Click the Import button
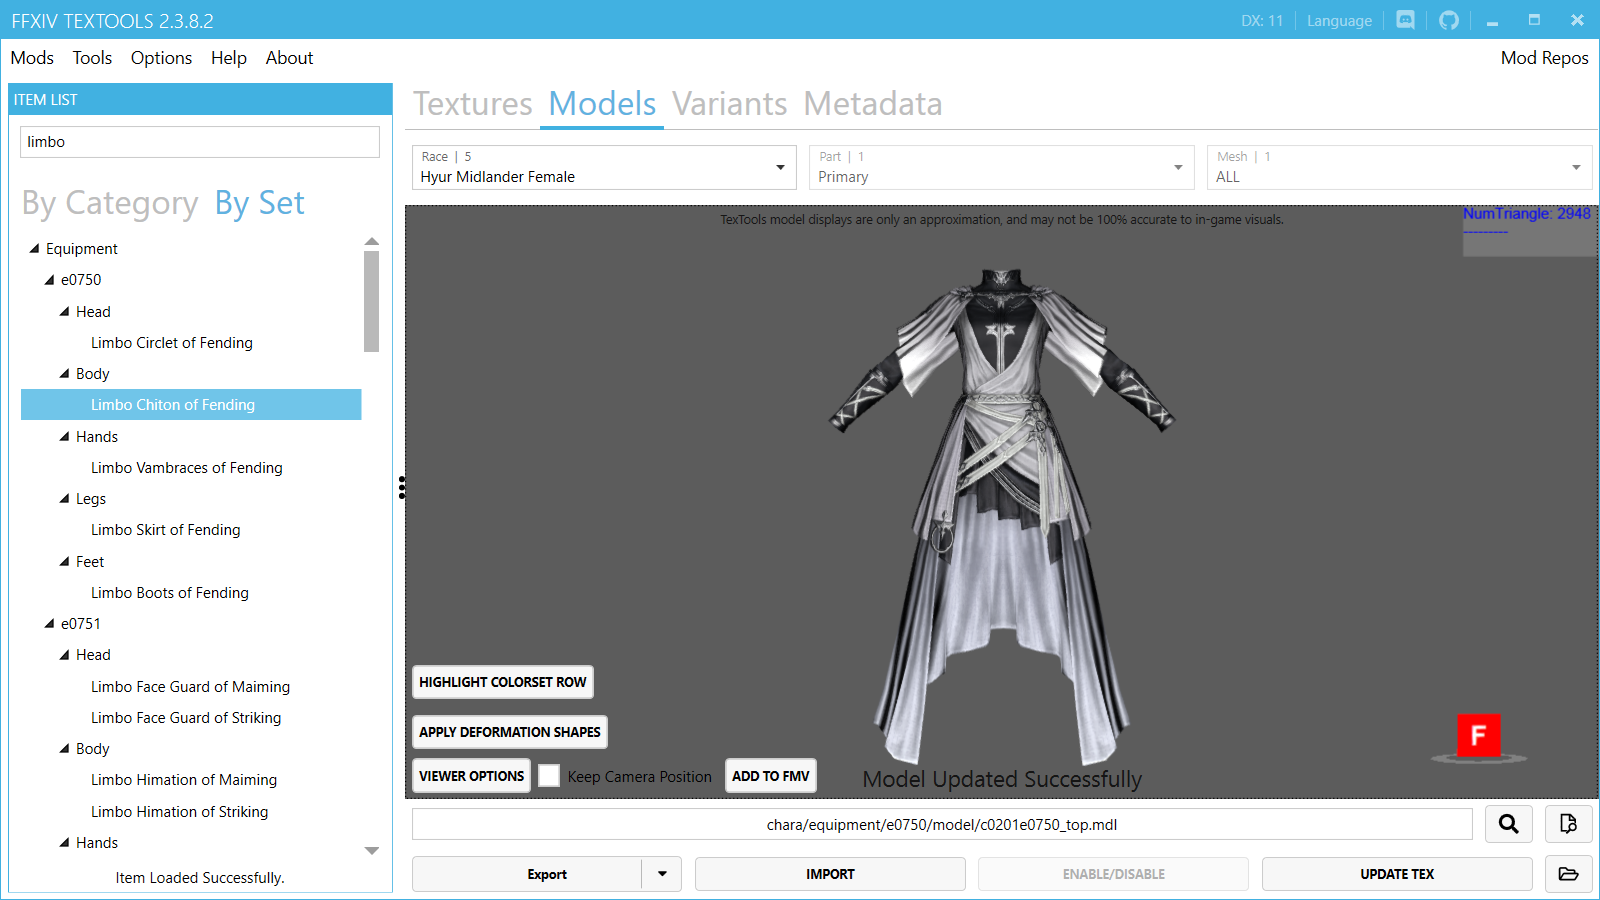Screen dimensions: 1600x900 pyautogui.click(x=830, y=874)
